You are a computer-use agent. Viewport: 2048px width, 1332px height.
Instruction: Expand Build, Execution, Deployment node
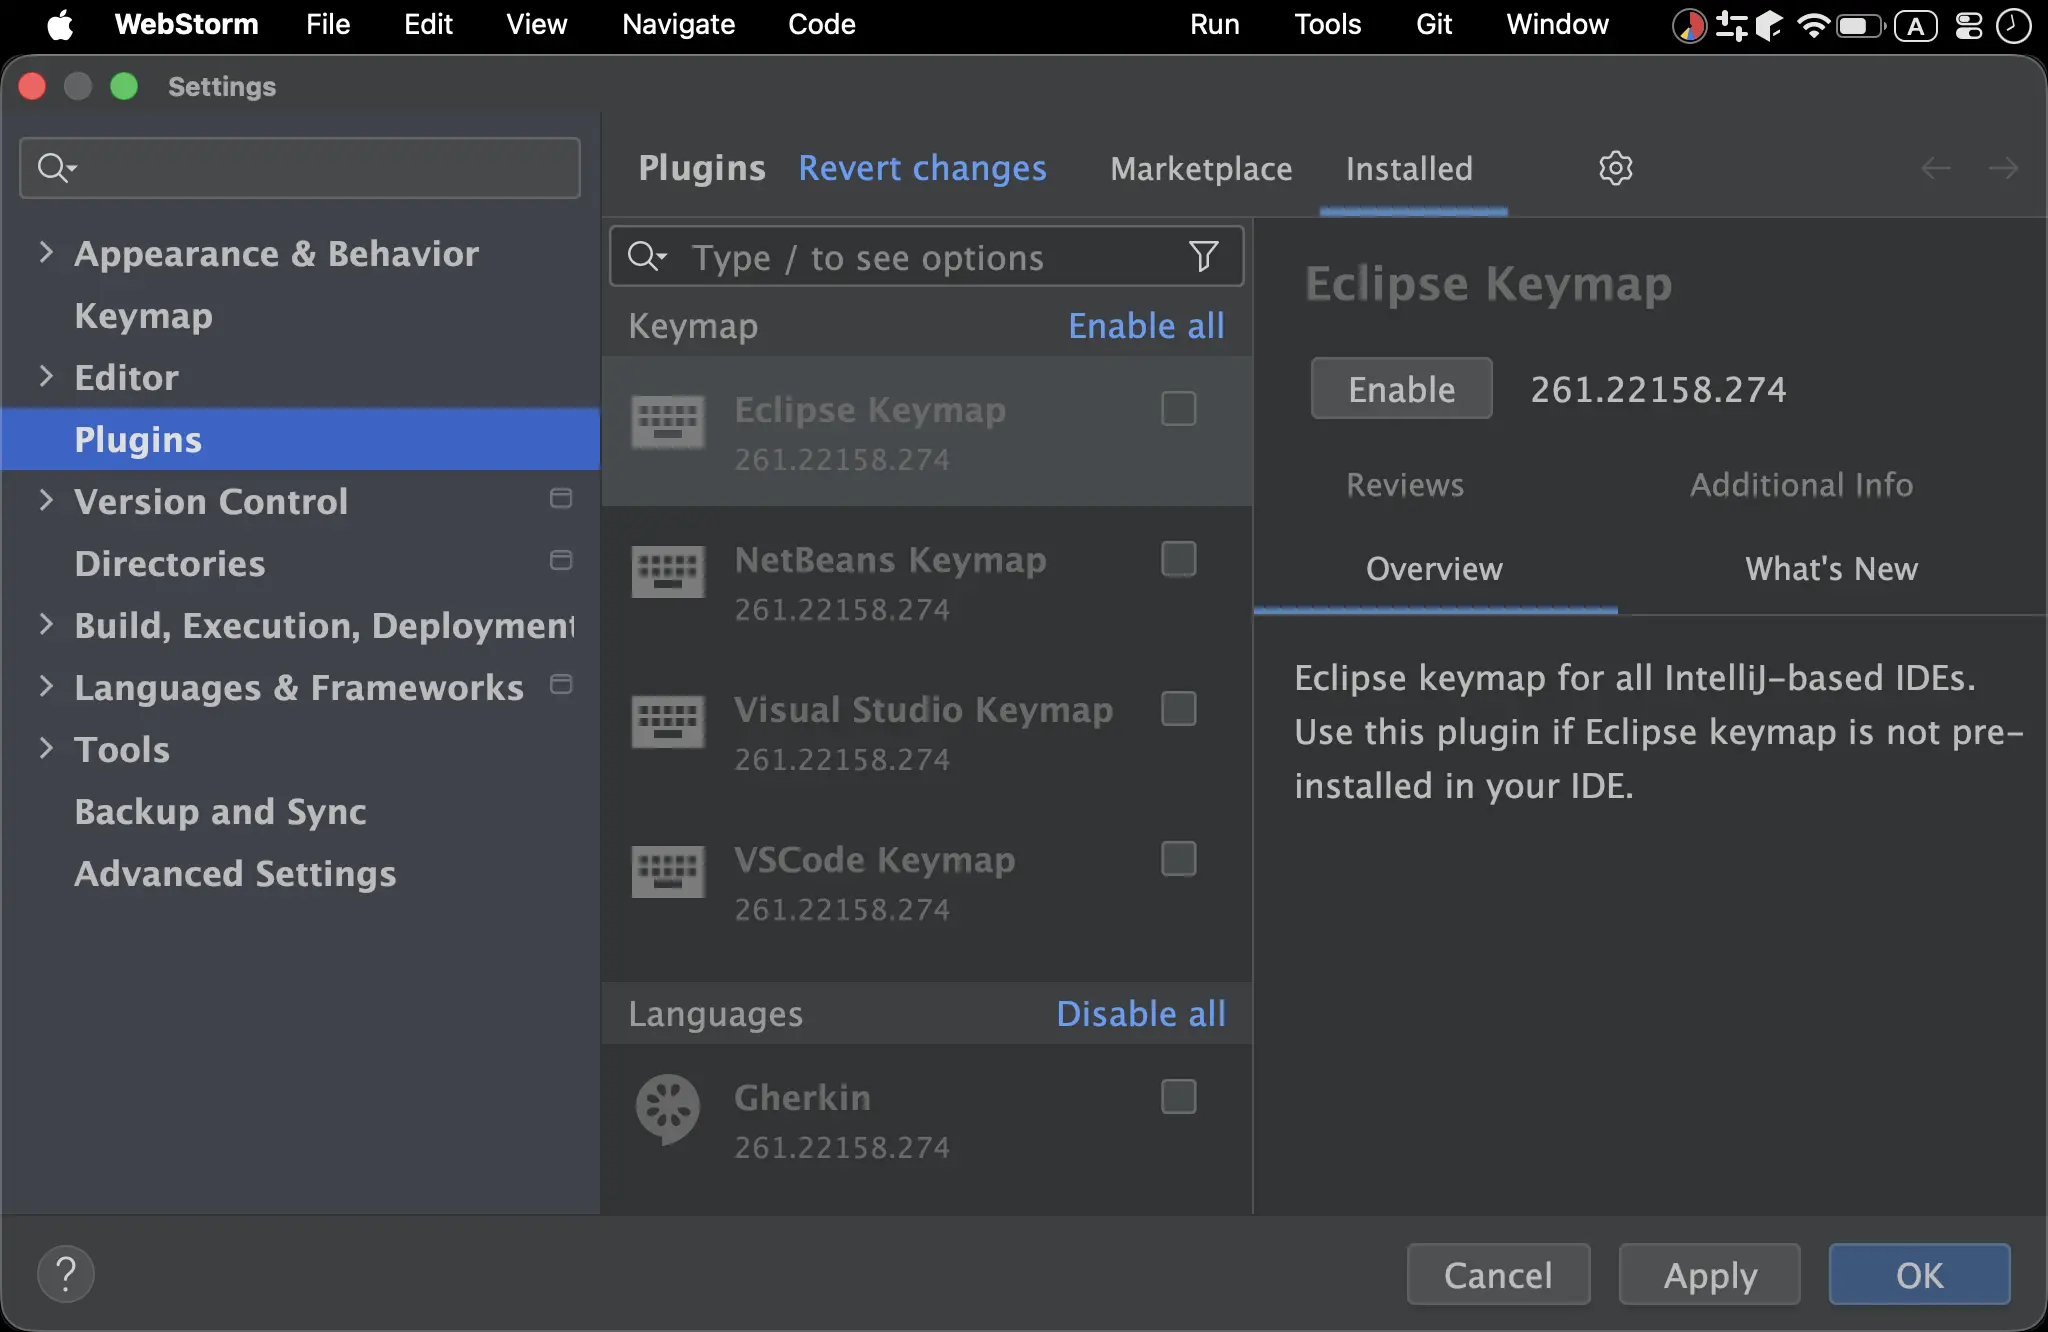point(46,624)
